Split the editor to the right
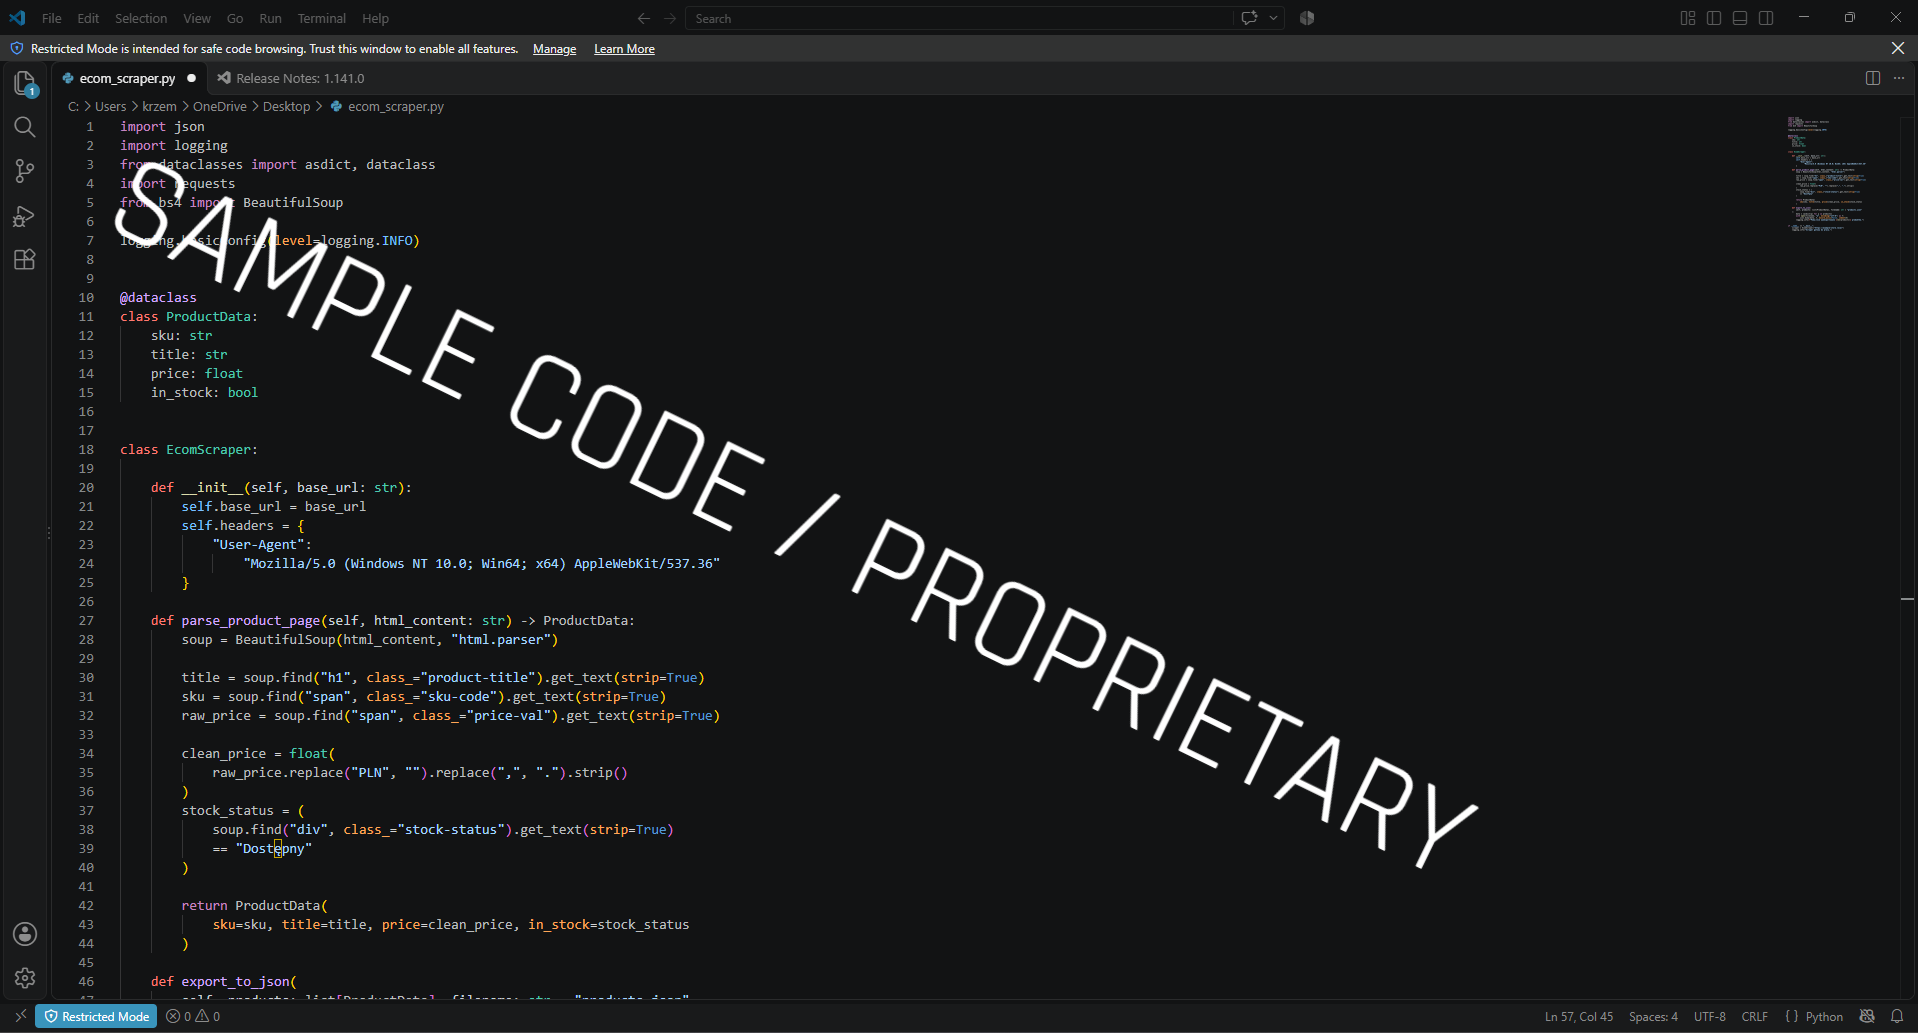This screenshot has height=1033, width=1918. coord(1873,78)
